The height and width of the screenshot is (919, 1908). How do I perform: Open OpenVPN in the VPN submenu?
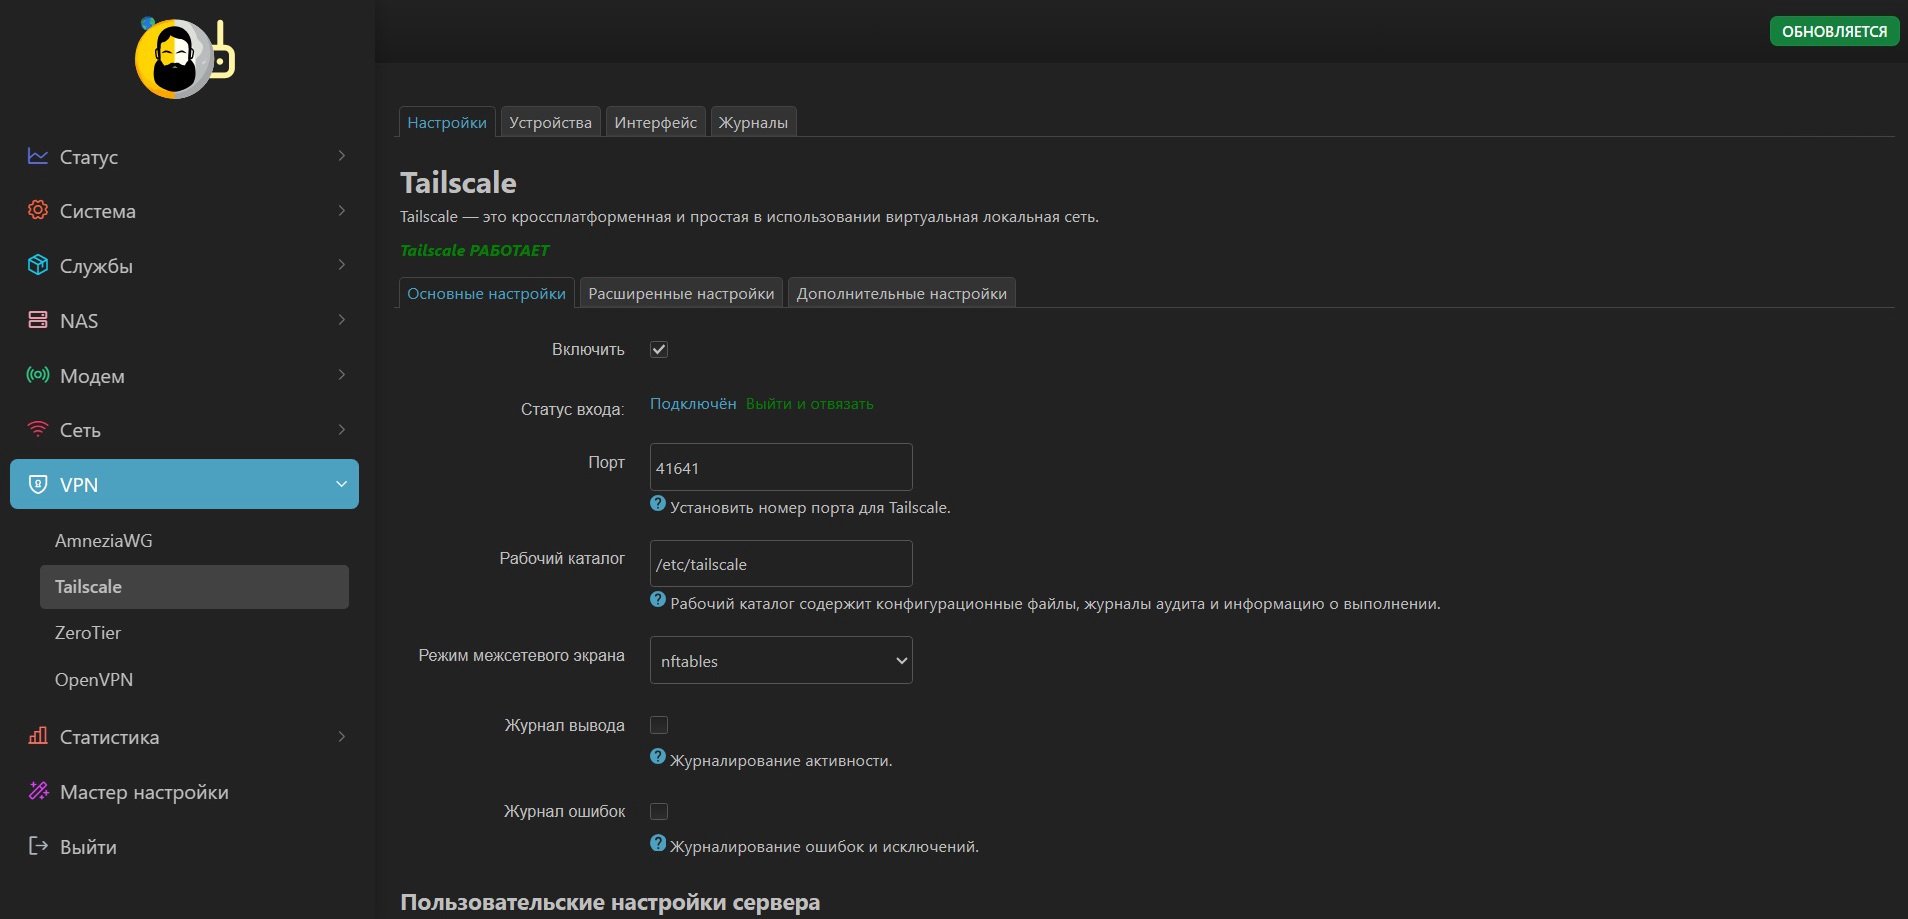[94, 680]
